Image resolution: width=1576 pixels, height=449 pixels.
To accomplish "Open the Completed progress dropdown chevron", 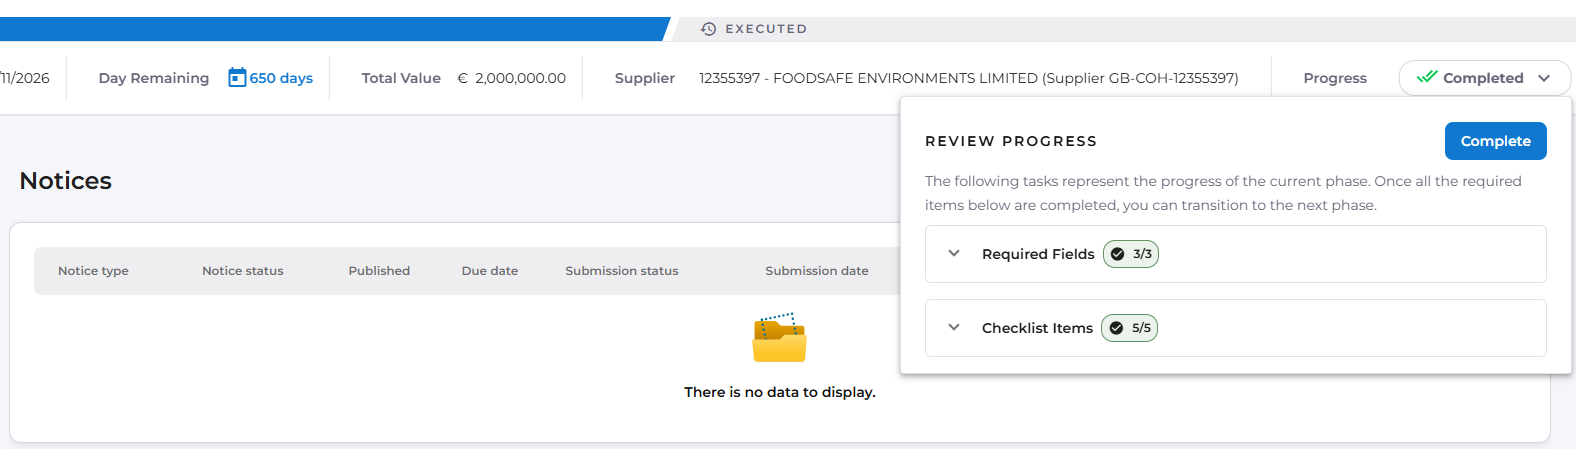I will click(x=1544, y=78).
